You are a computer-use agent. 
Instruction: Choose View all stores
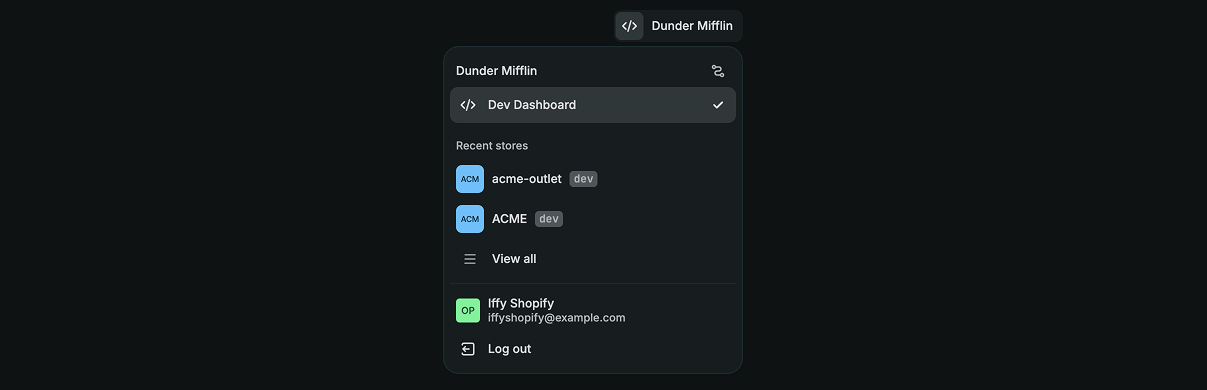(593, 259)
